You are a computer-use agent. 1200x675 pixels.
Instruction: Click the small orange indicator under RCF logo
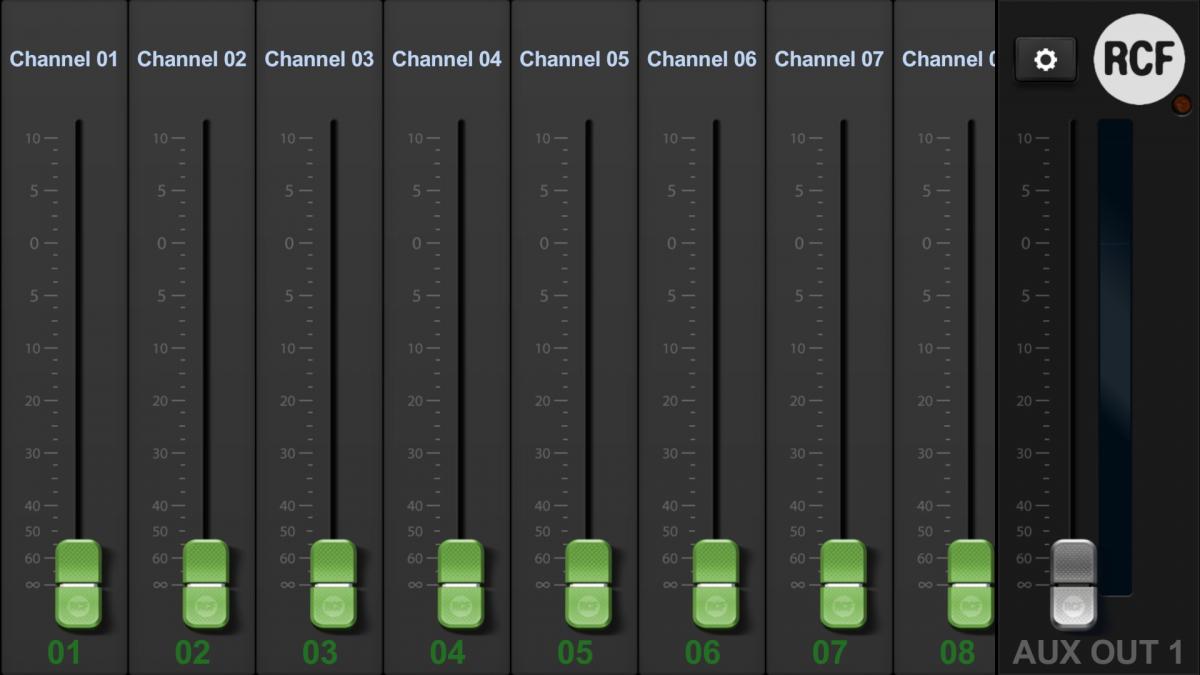[x=1181, y=104]
